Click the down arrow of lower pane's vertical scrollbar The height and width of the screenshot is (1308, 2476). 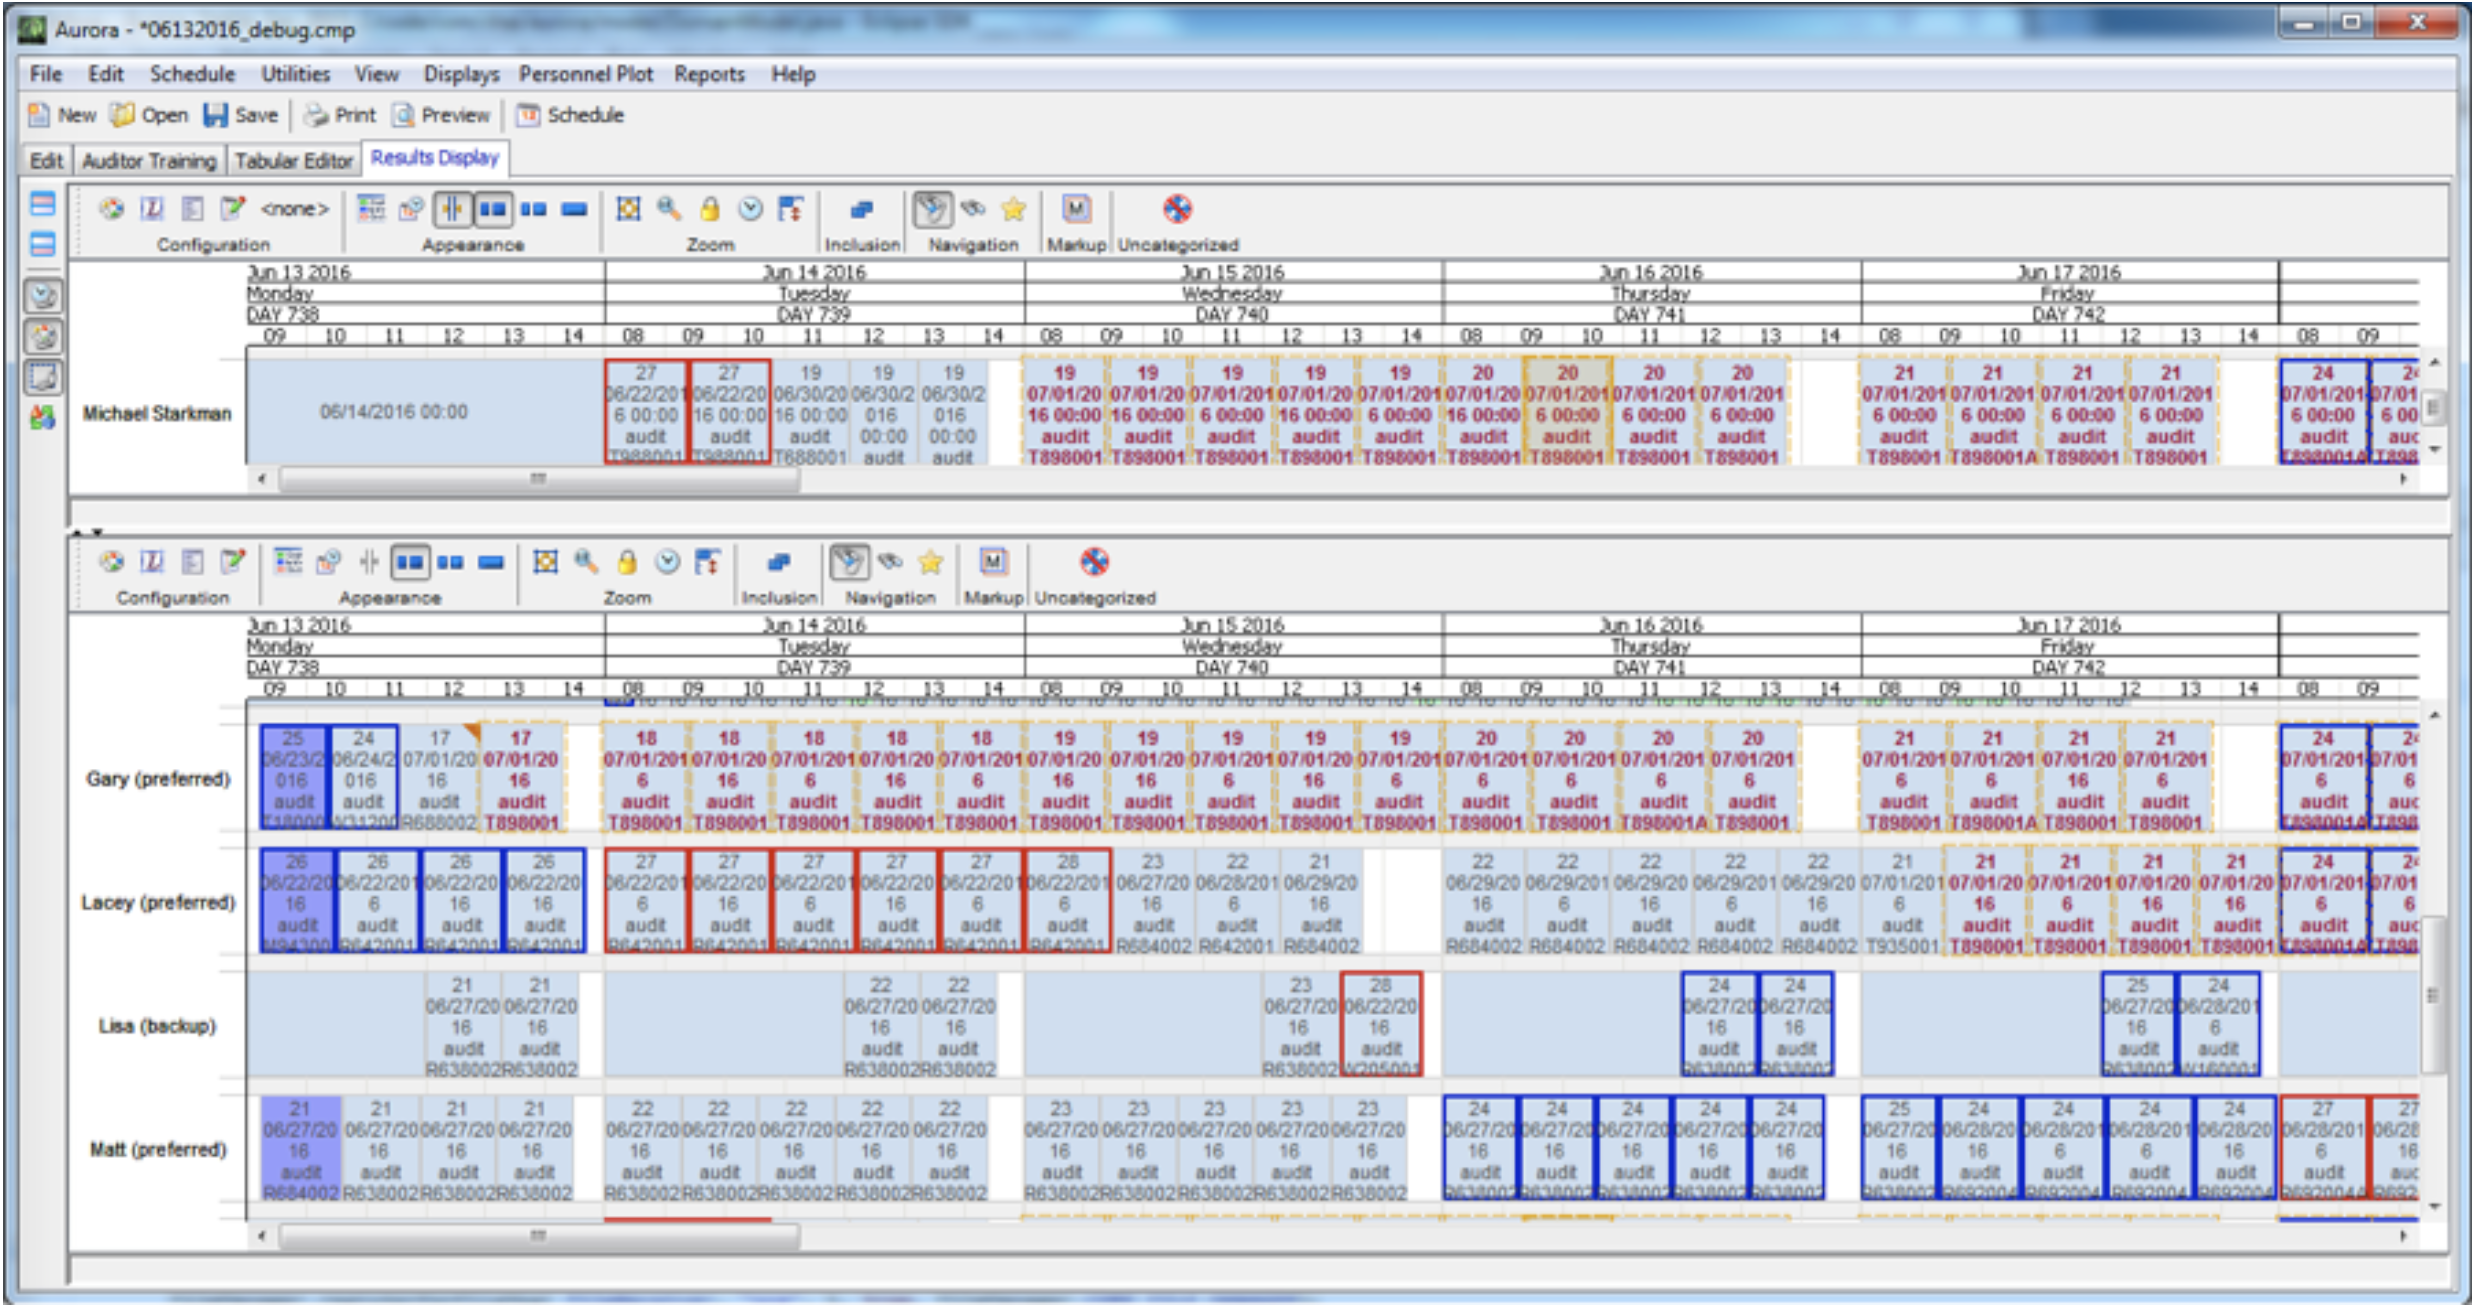click(2435, 1206)
